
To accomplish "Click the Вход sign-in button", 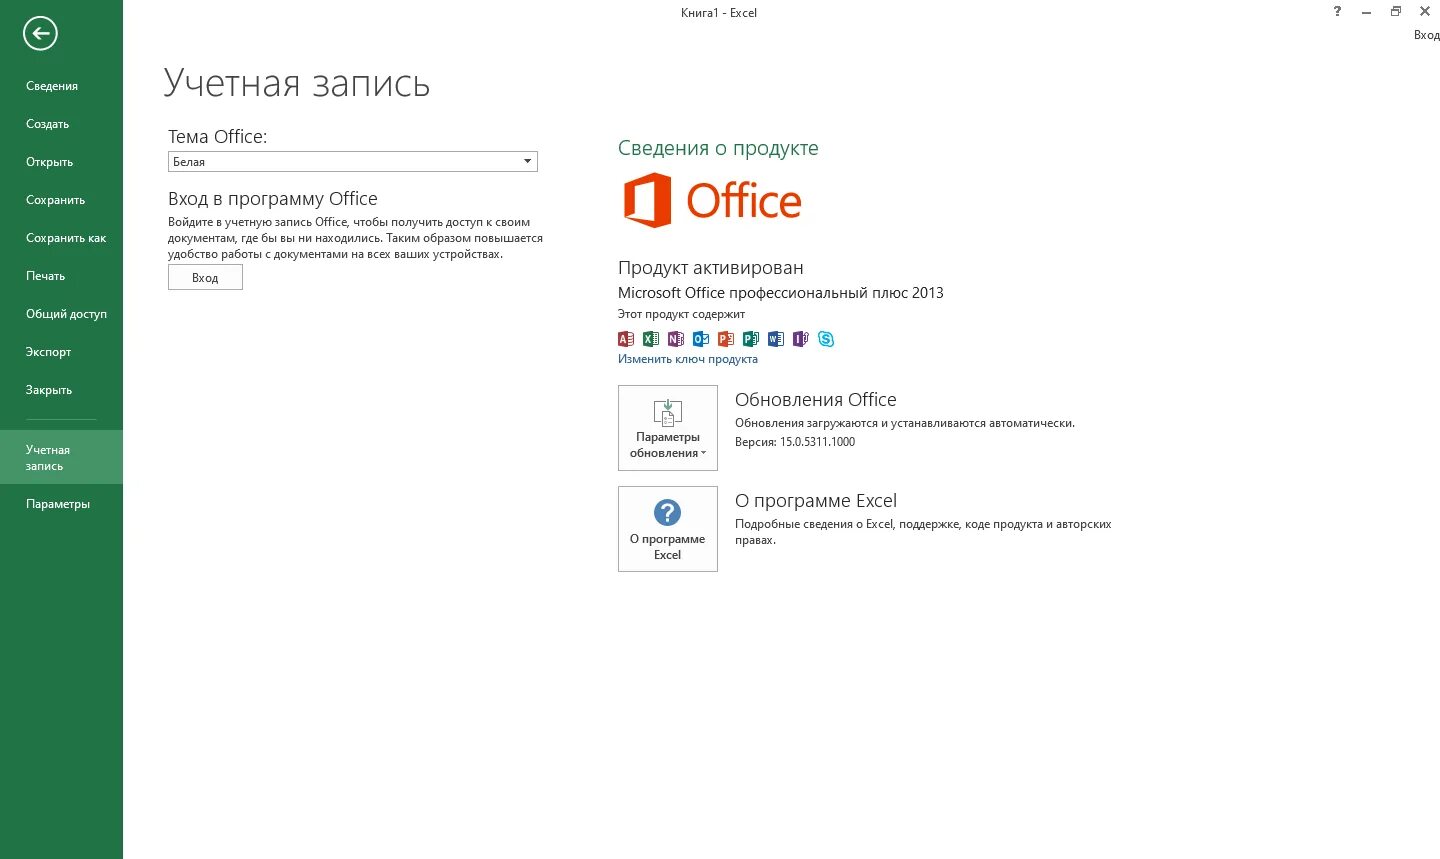I will tap(205, 278).
